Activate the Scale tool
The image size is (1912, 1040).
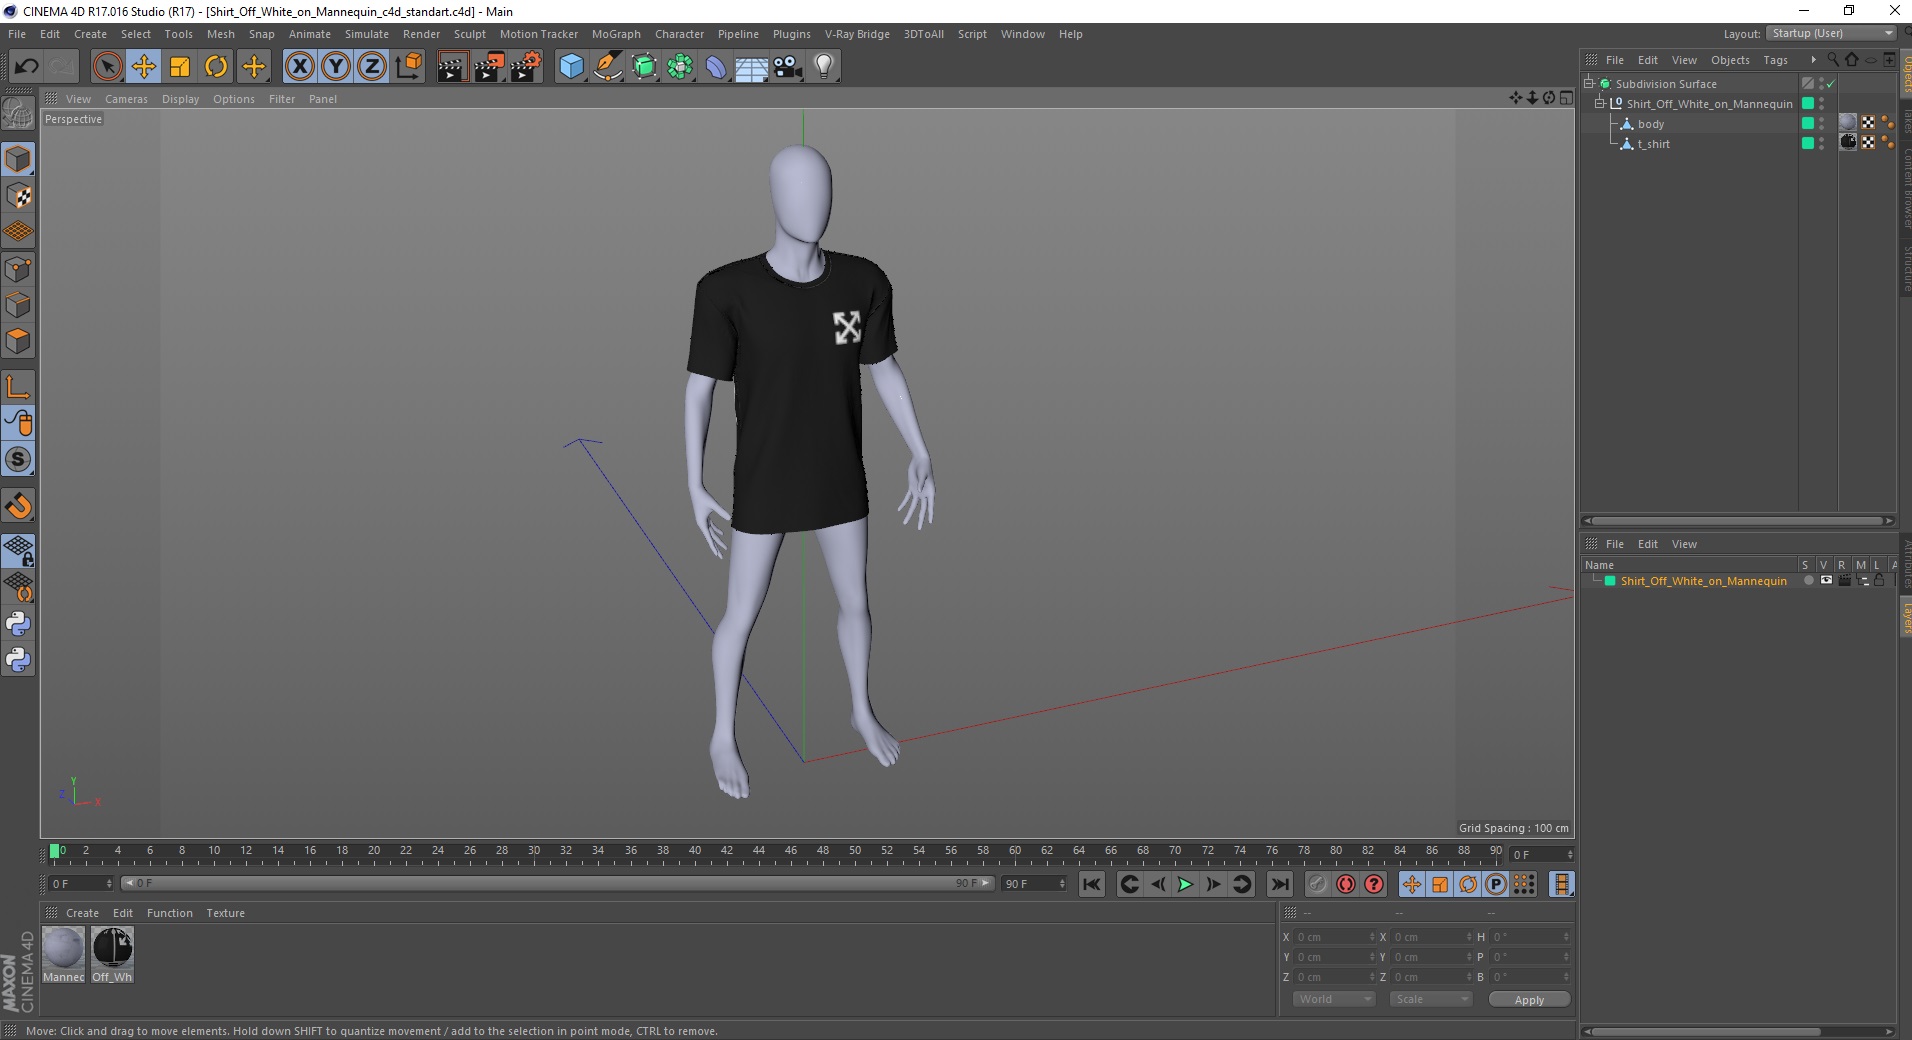click(x=180, y=67)
